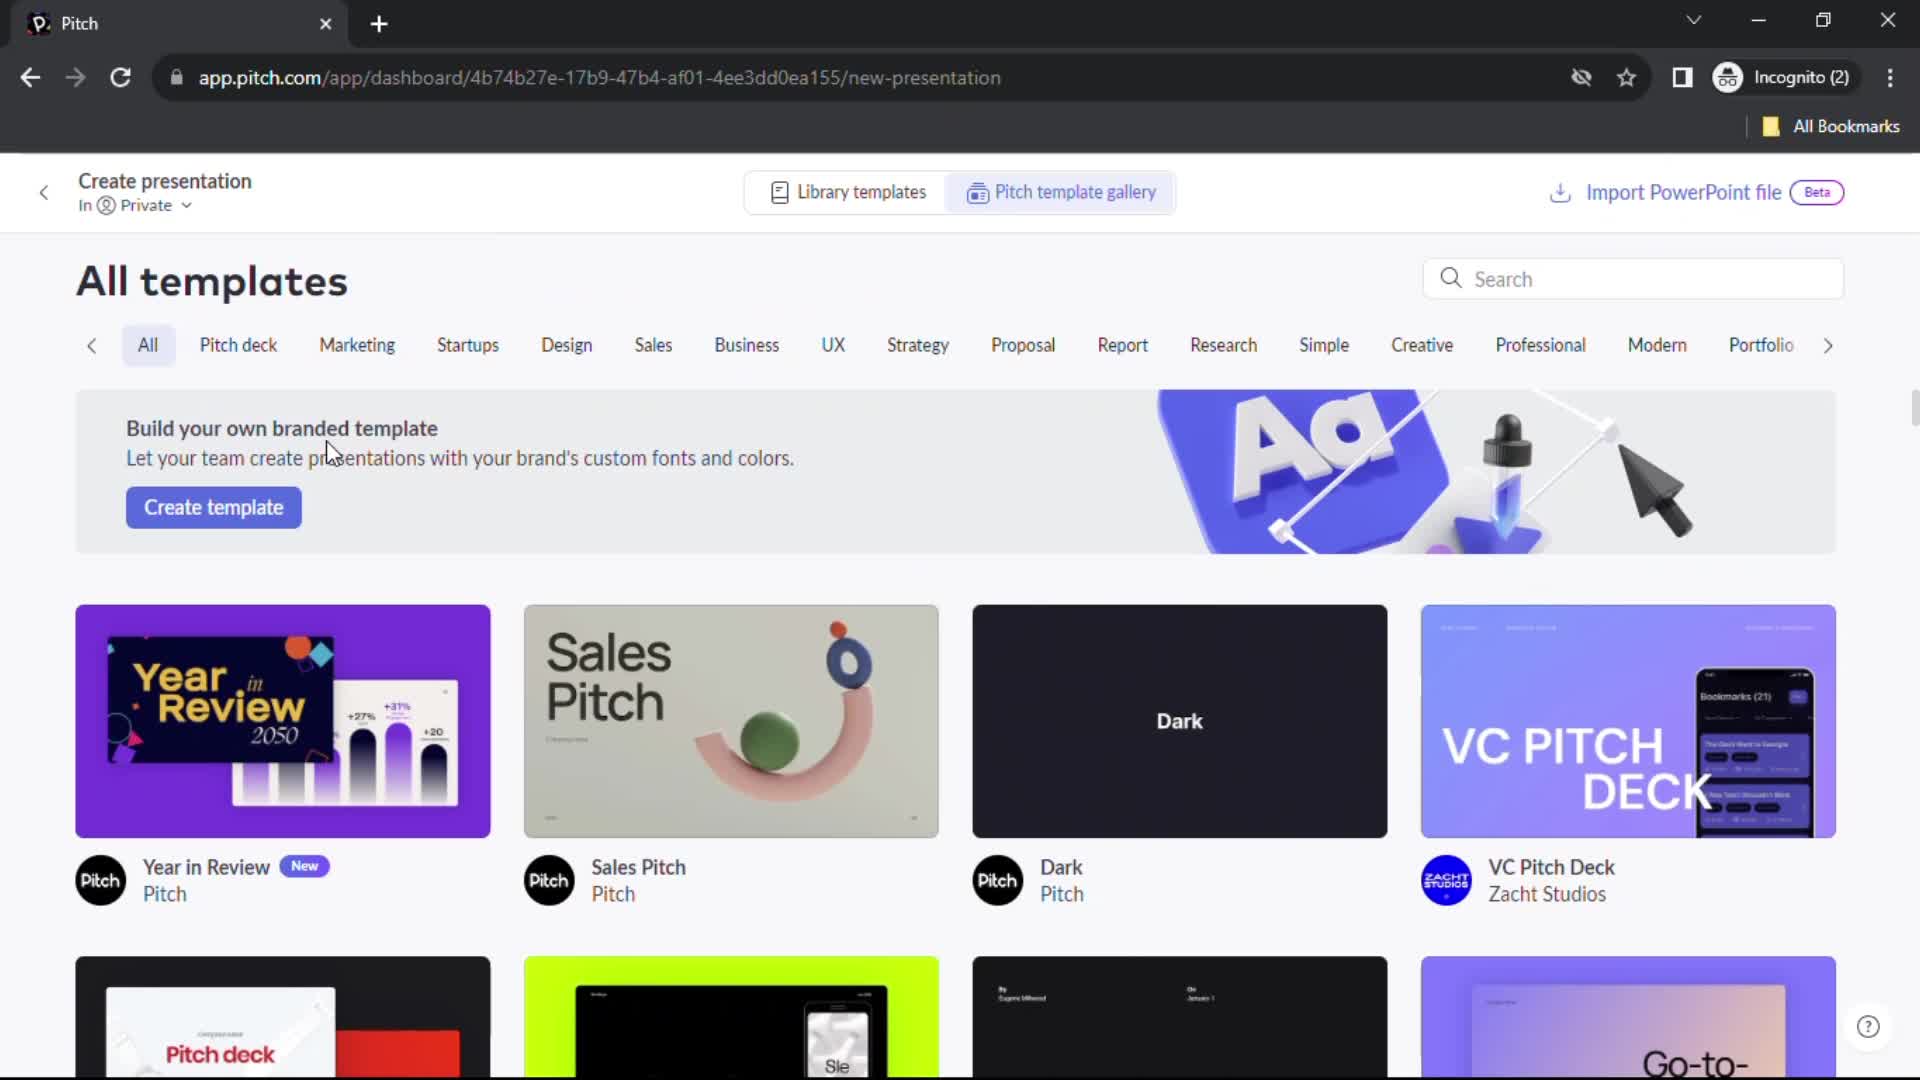Click the Create template button
Viewport: 1920px width, 1080px height.
[214, 508]
